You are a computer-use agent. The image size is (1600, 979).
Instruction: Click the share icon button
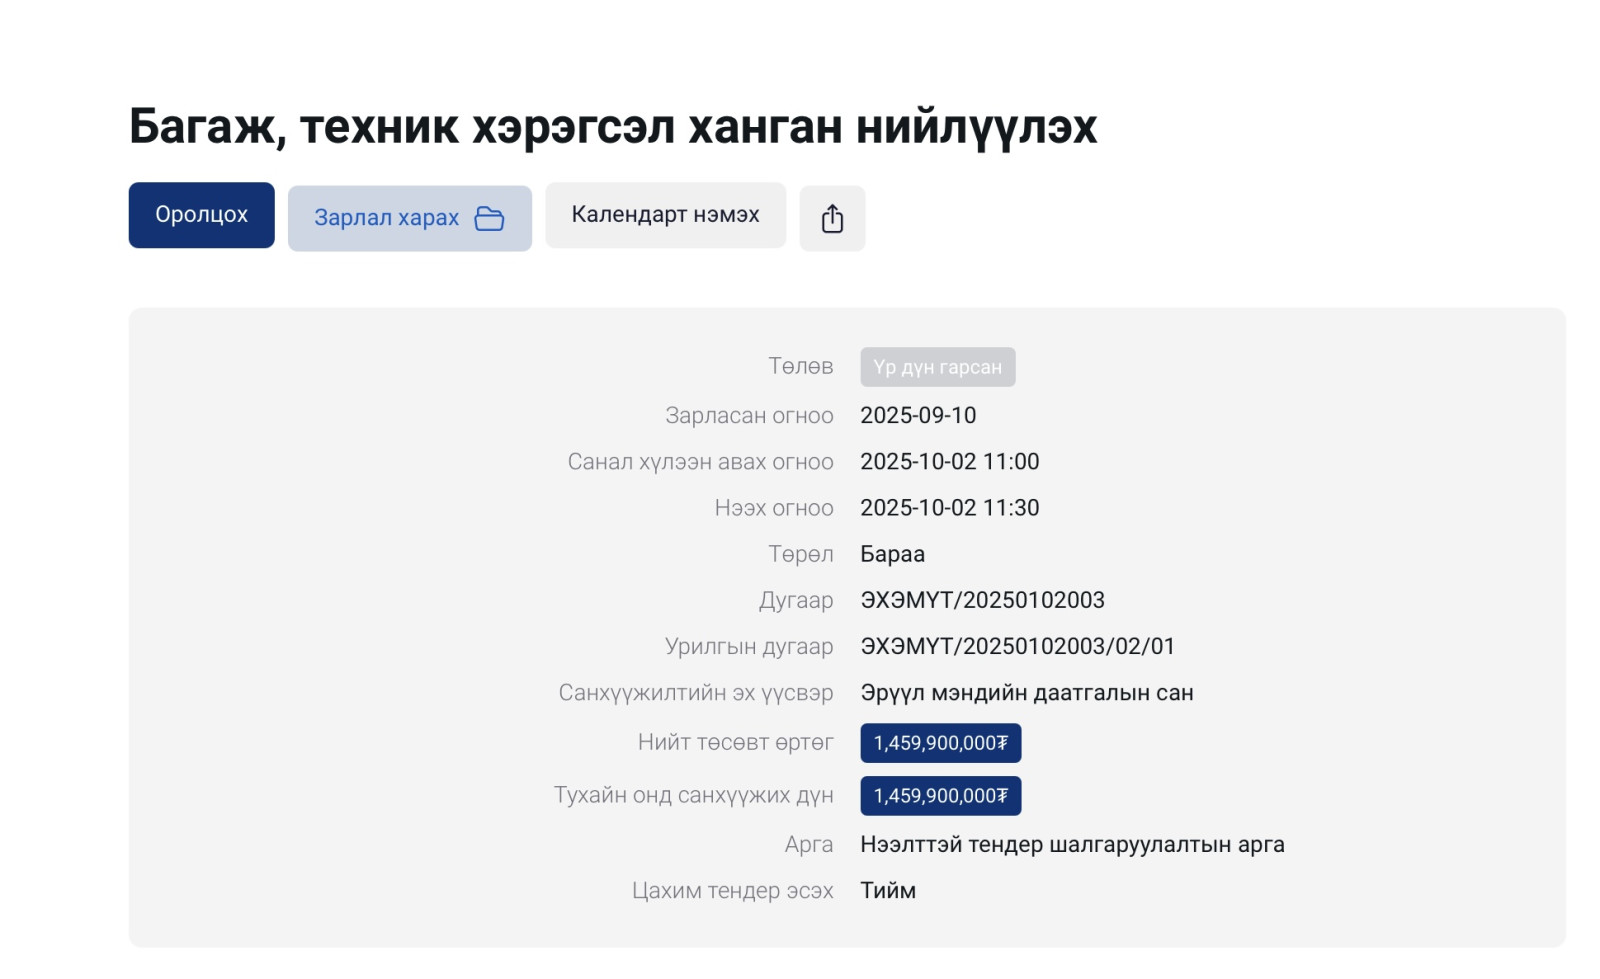click(x=832, y=218)
